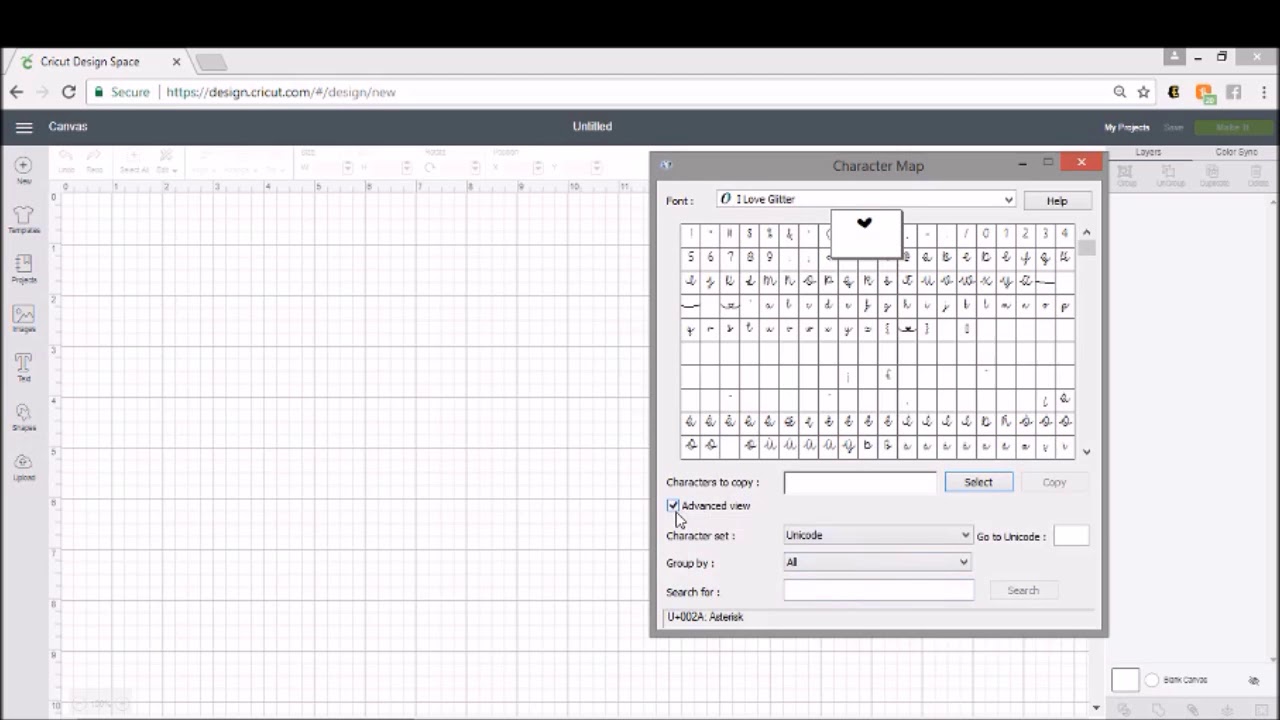Click the Help button in Character Map
Viewport: 1280px width, 720px height.
[x=1057, y=201]
